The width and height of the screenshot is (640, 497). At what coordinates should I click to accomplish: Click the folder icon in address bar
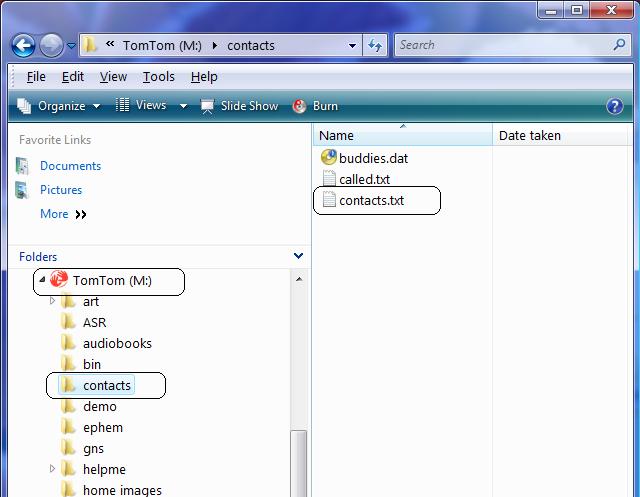point(89,44)
